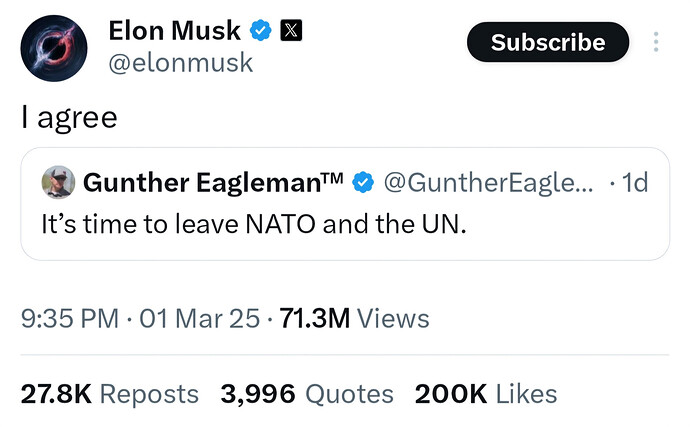
Task: Show the 3,996 Quotes list
Action: pos(307,394)
